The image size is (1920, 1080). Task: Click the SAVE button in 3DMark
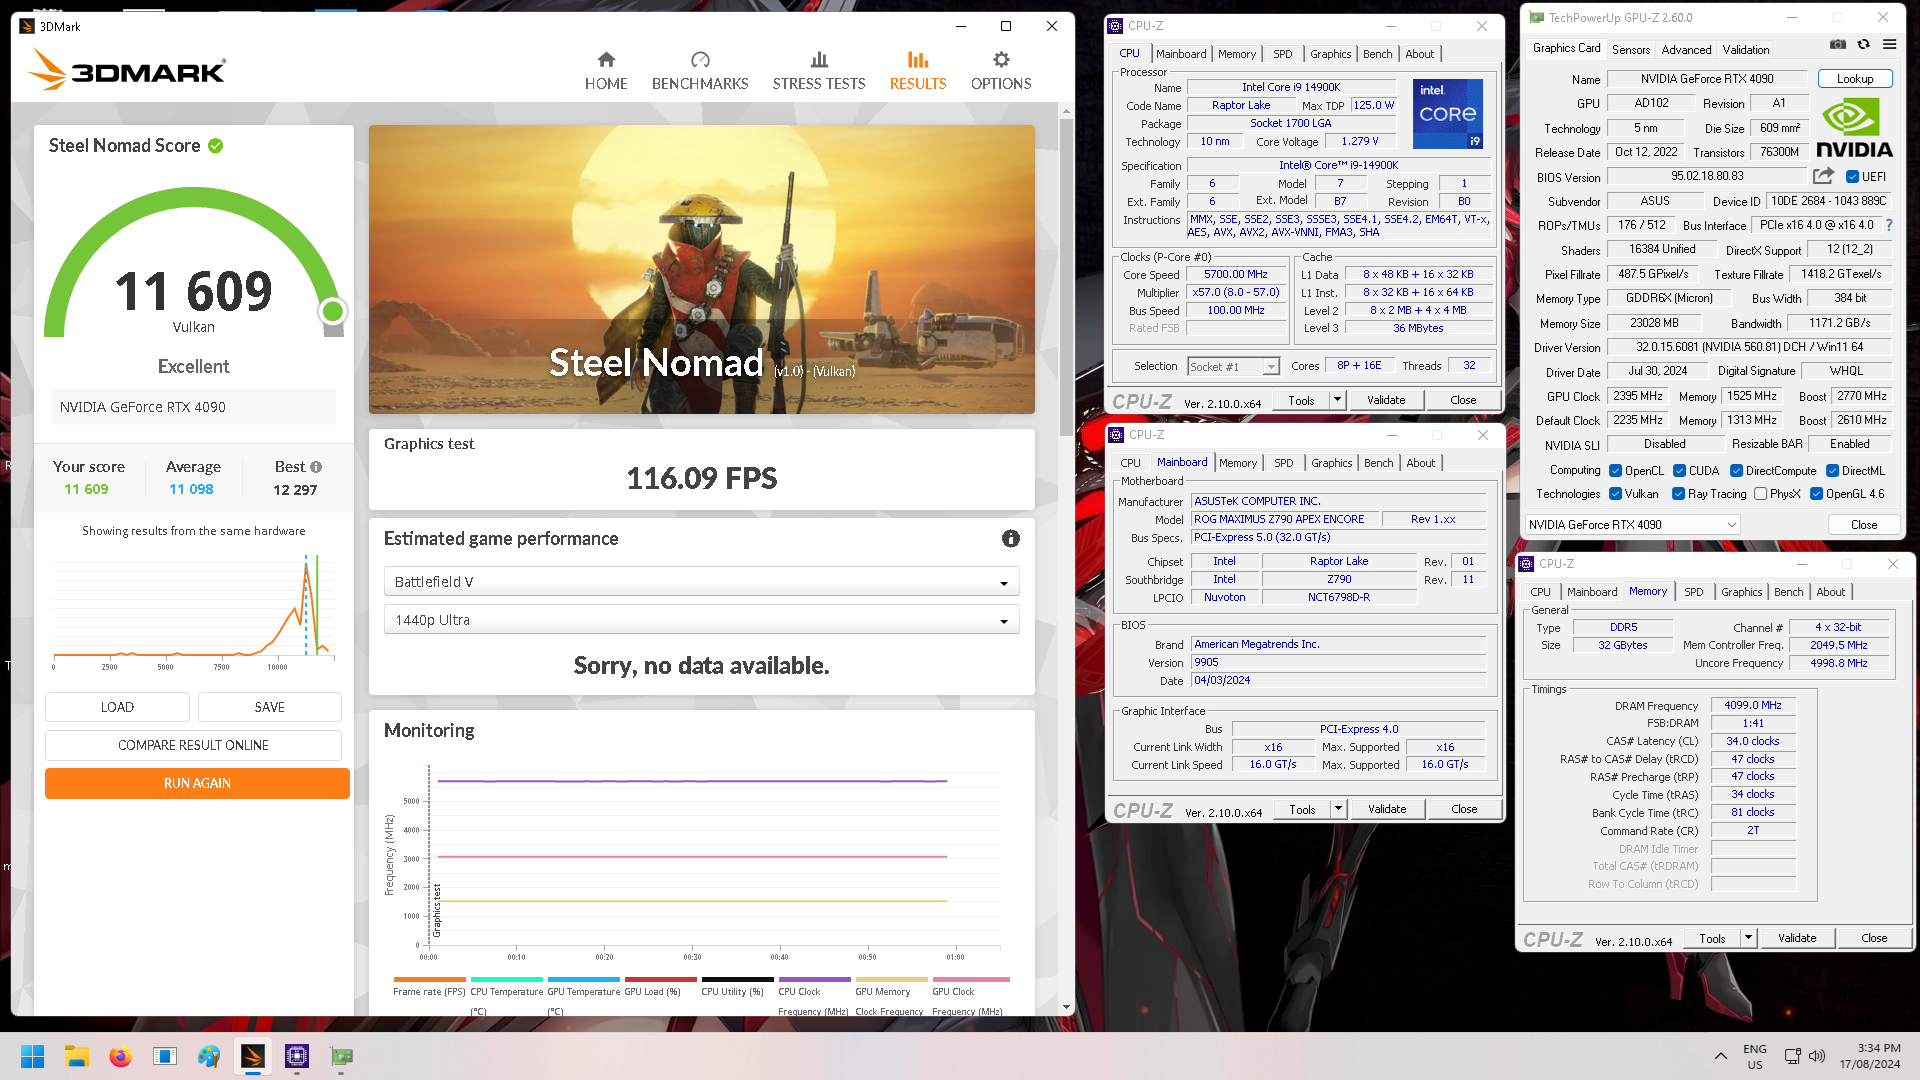point(269,707)
